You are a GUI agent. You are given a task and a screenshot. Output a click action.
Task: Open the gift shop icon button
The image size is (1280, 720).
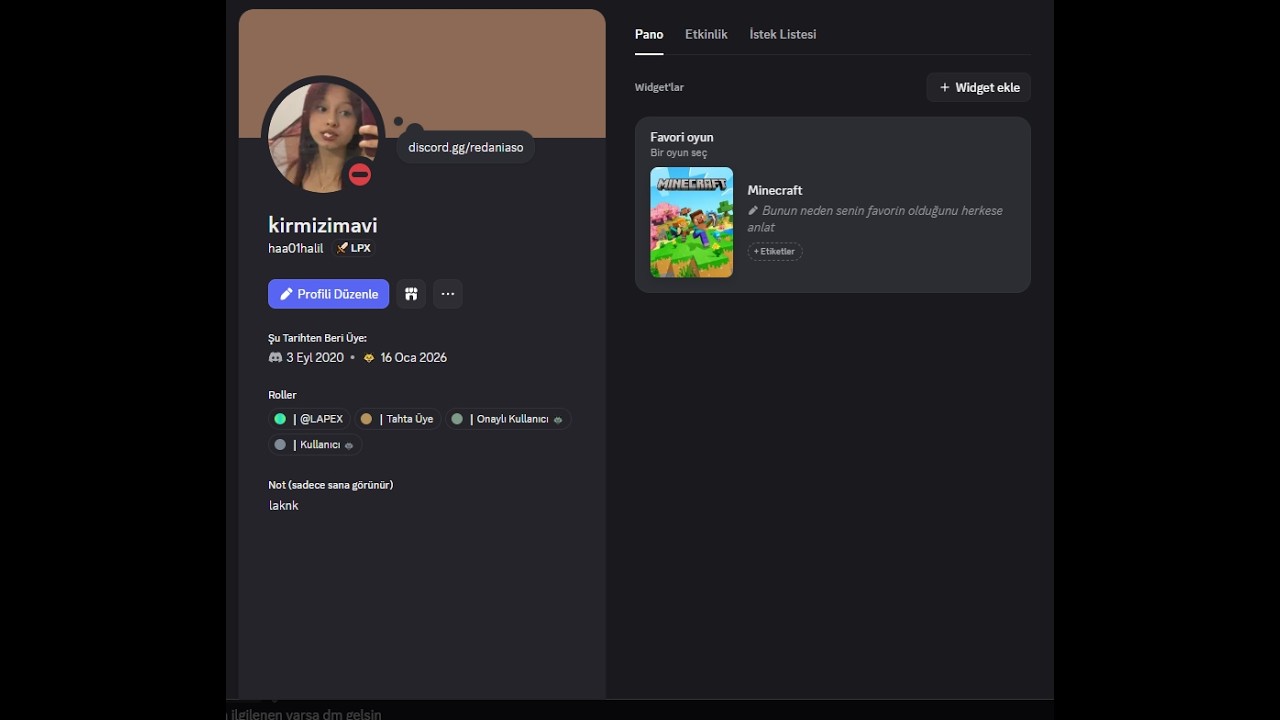click(411, 294)
